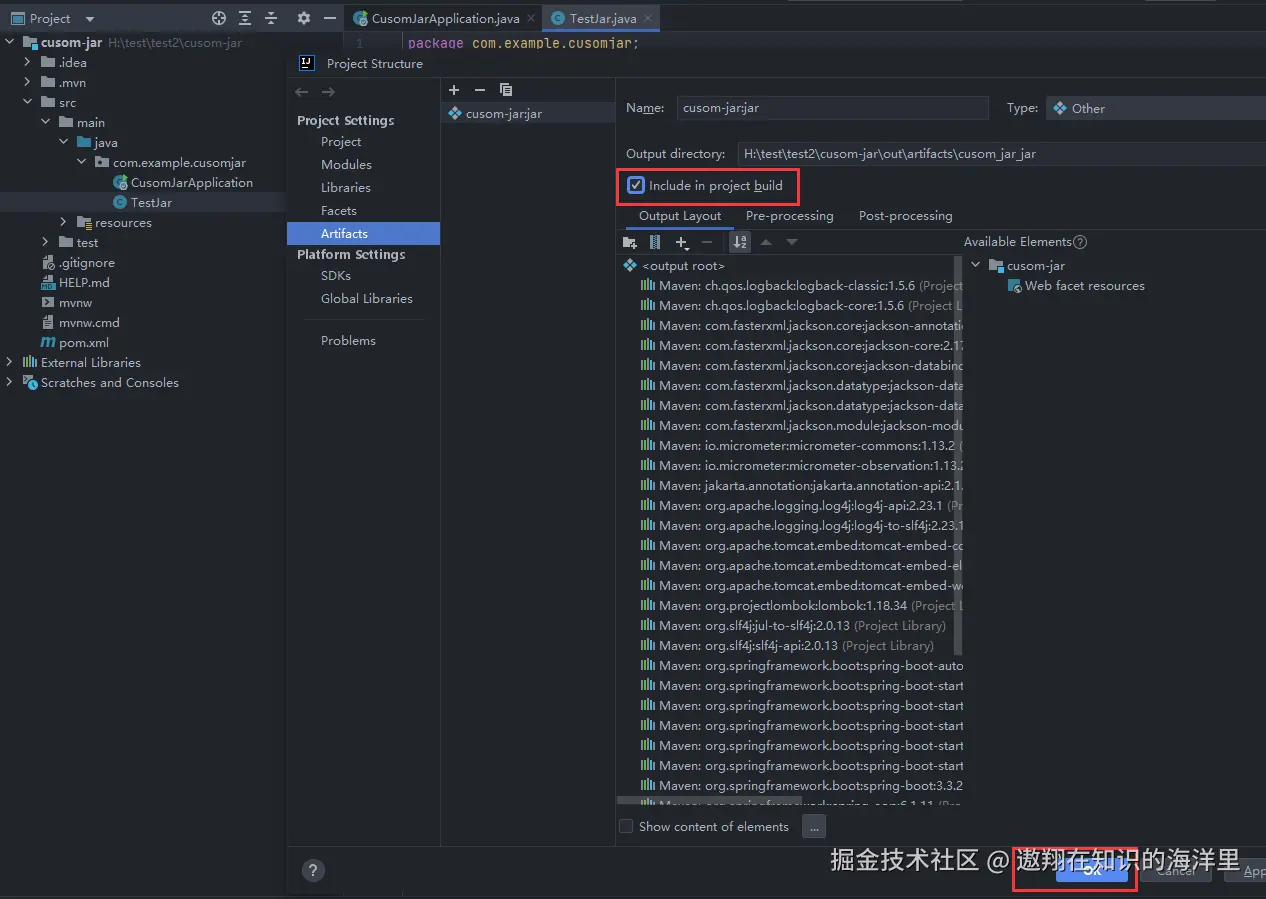This screenshot has height=899, width=1266.
Task: Go forward with the right arrow in Project Structure
Action: [x=328, y=92]
